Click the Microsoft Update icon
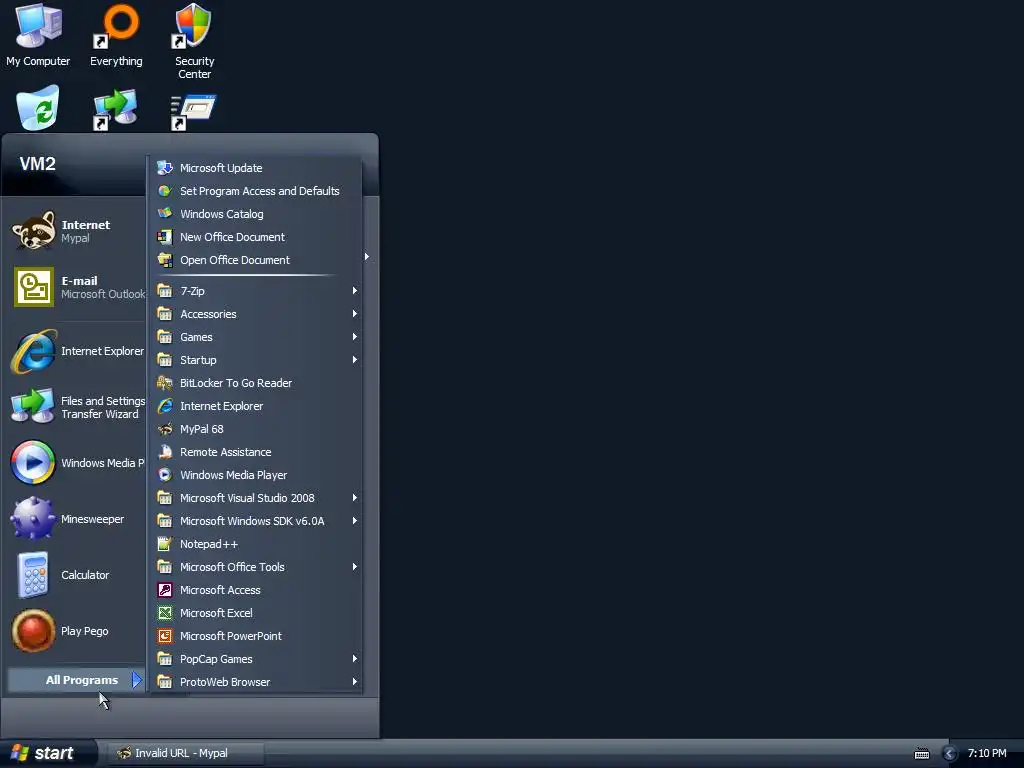Image resolution: width=1024 pixels, height=768 pixels. coord(165,168)
